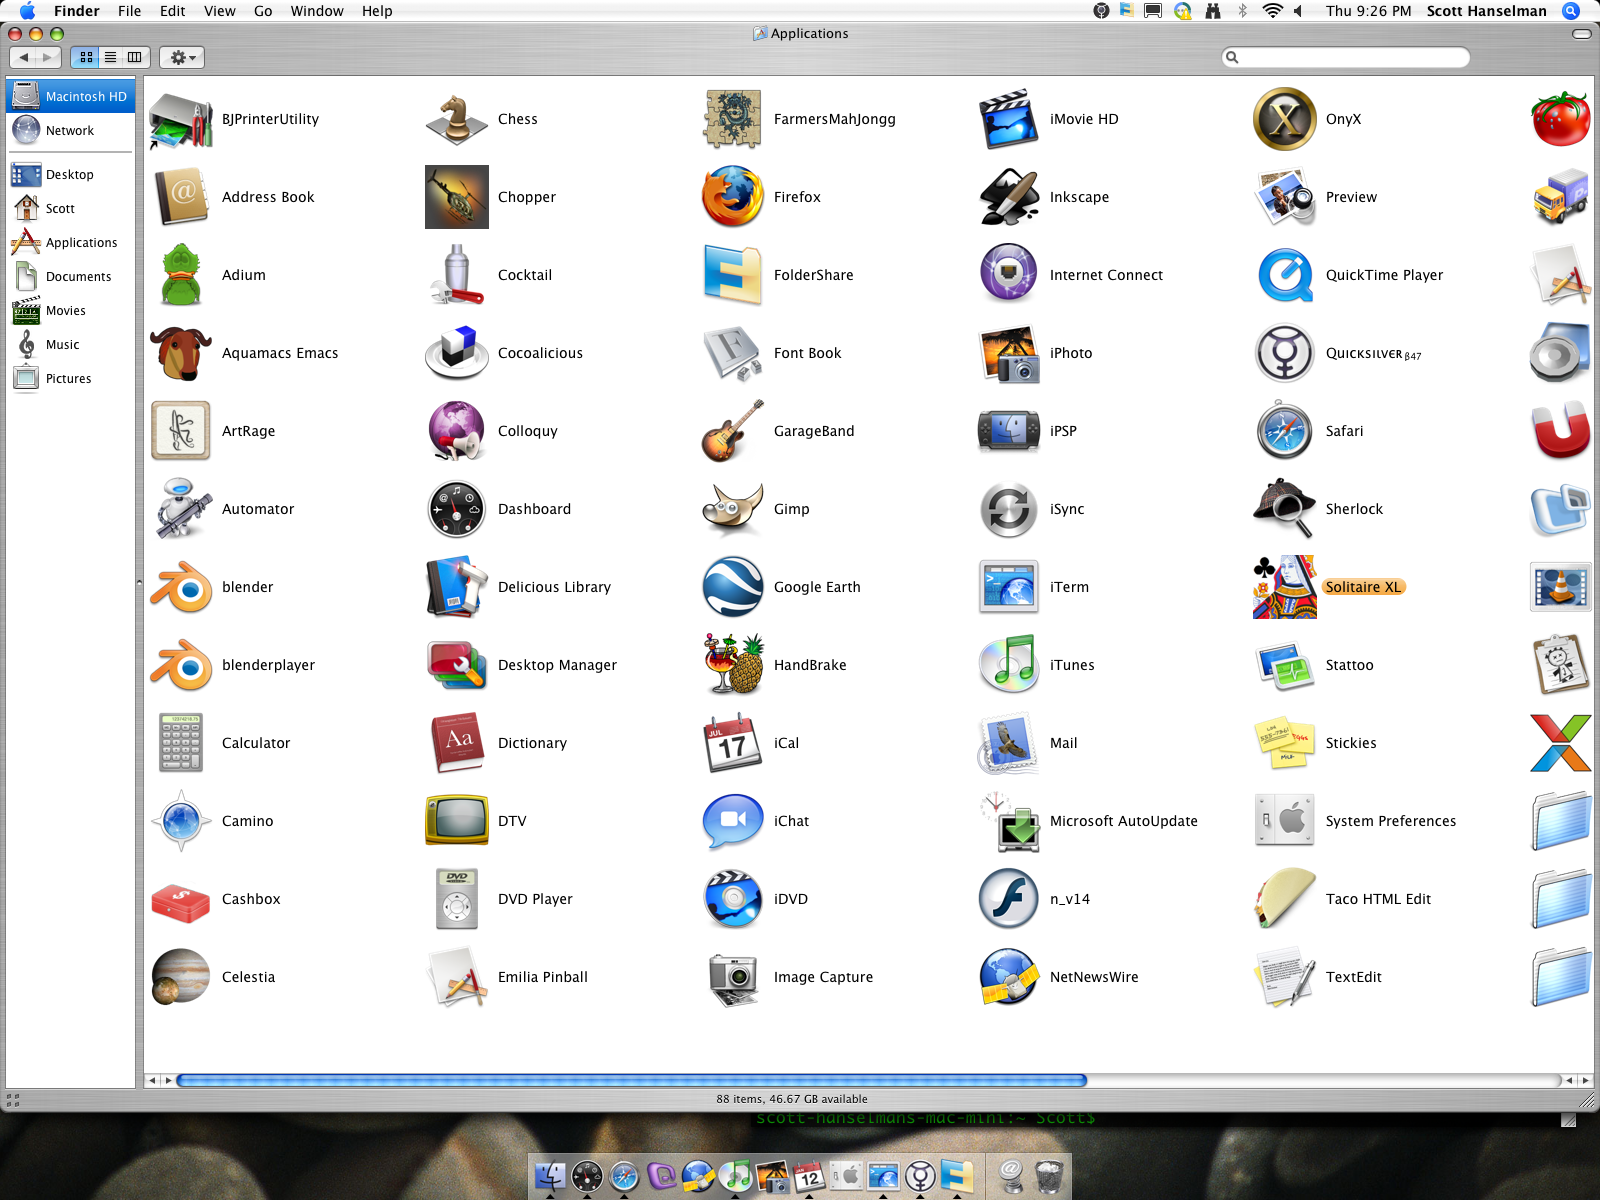Open the Trash in the Dock

1049,1176
